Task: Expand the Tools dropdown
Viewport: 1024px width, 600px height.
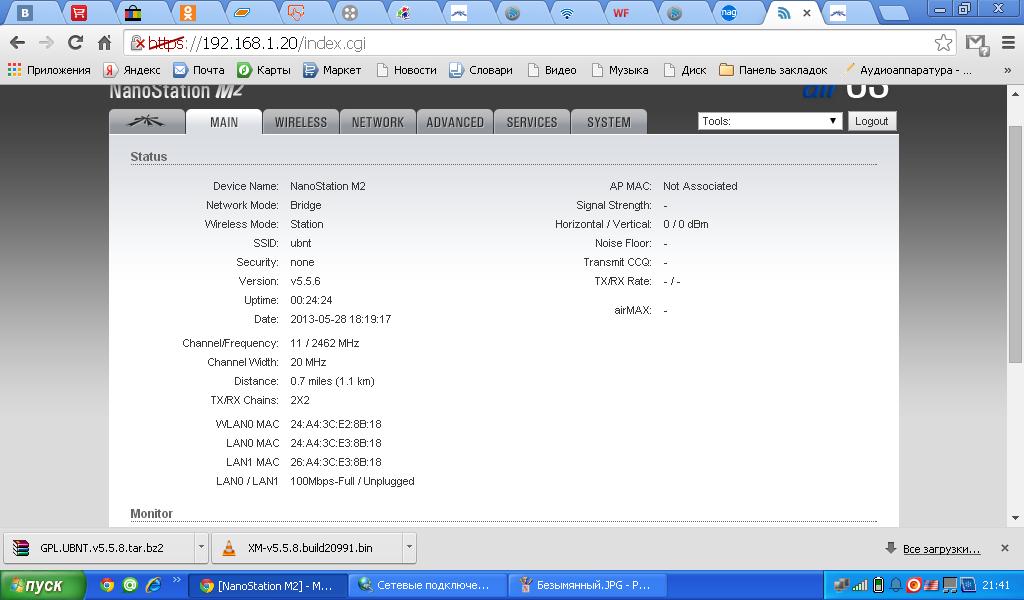Action: pyautogui.click(x=769, y=121)
